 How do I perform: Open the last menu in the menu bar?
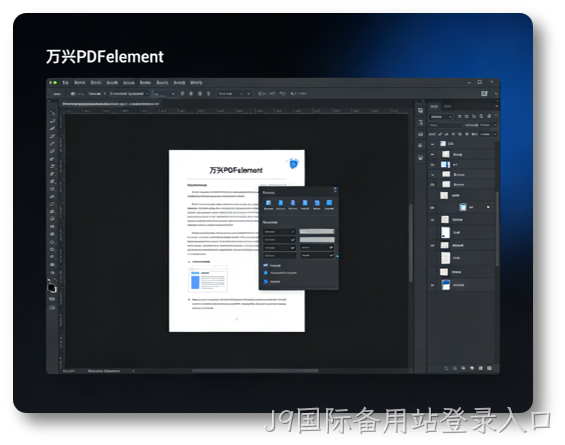point(196,83)
